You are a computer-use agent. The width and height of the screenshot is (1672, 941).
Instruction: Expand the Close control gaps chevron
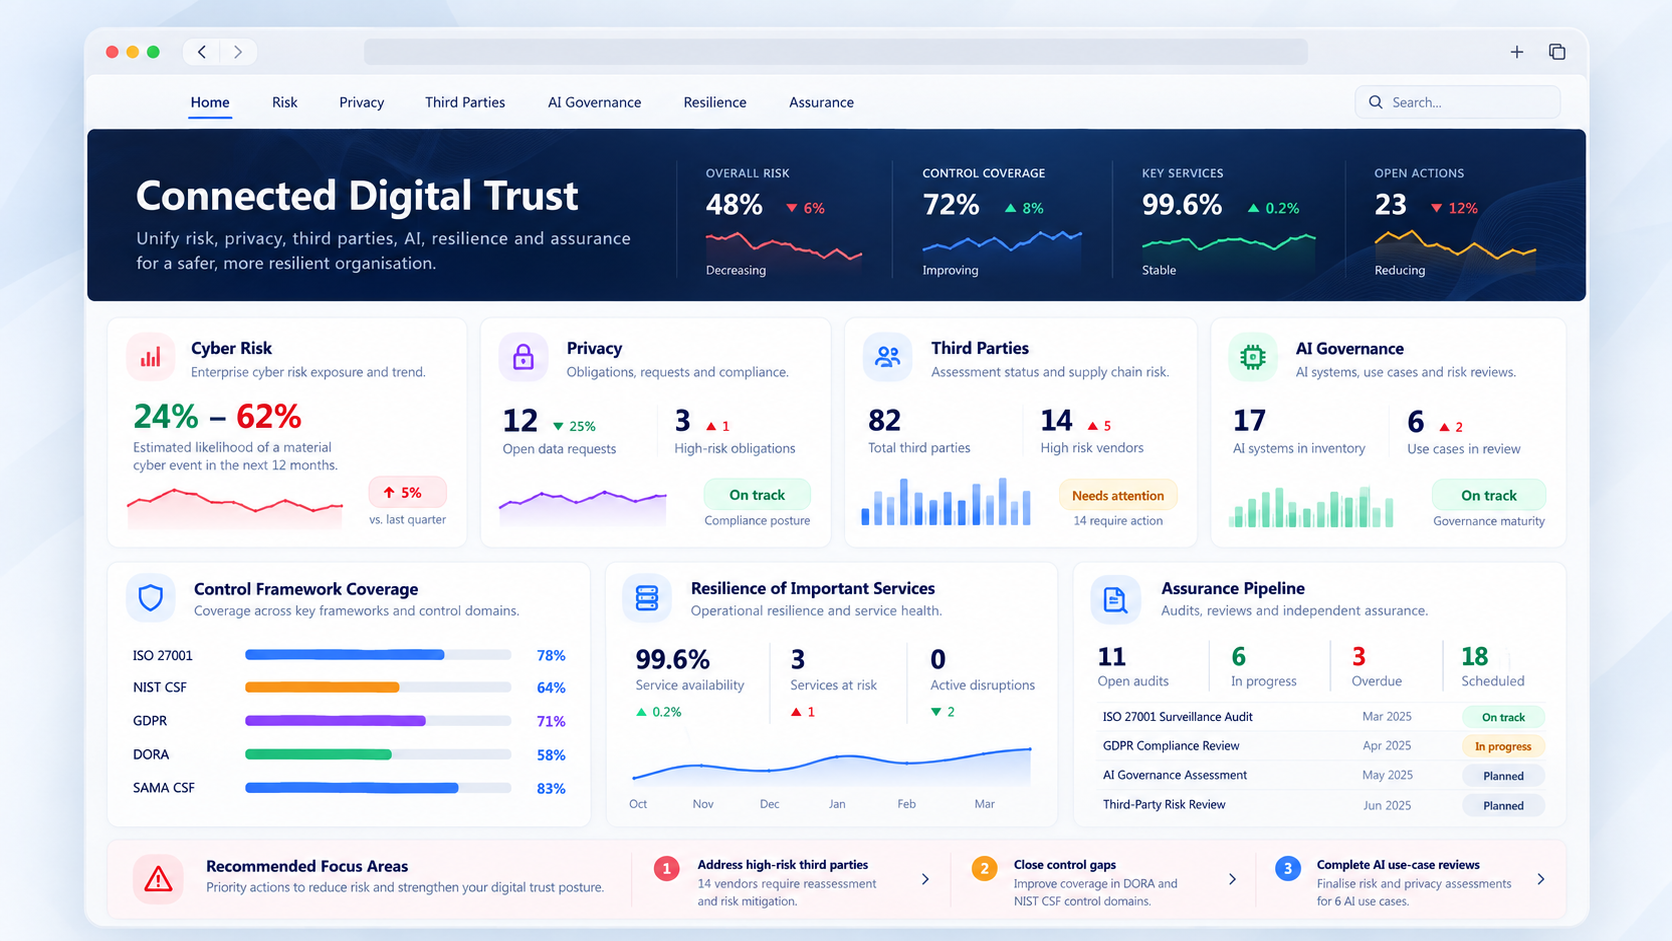coord(1232,879)
